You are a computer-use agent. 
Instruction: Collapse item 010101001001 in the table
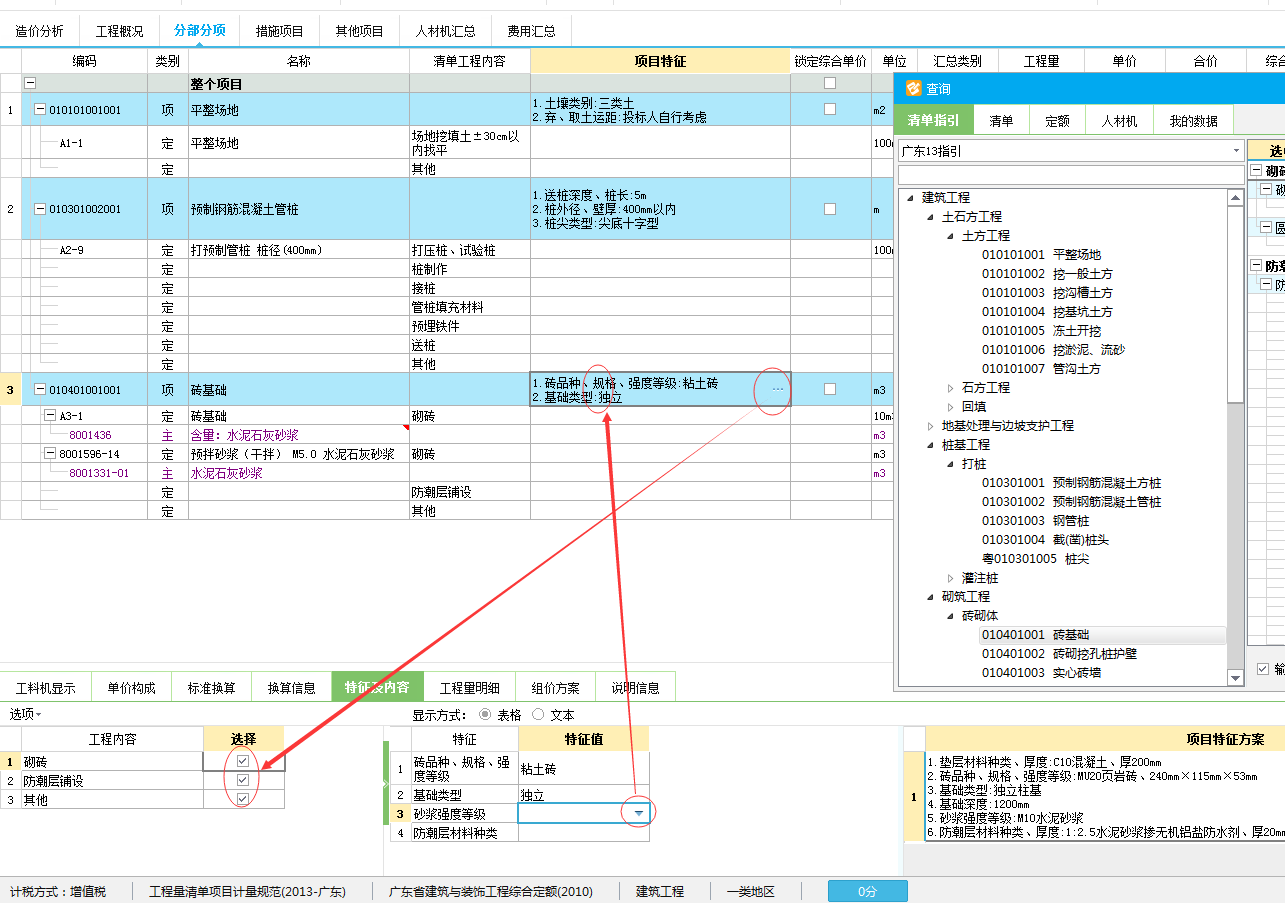[x=40, y=109]
